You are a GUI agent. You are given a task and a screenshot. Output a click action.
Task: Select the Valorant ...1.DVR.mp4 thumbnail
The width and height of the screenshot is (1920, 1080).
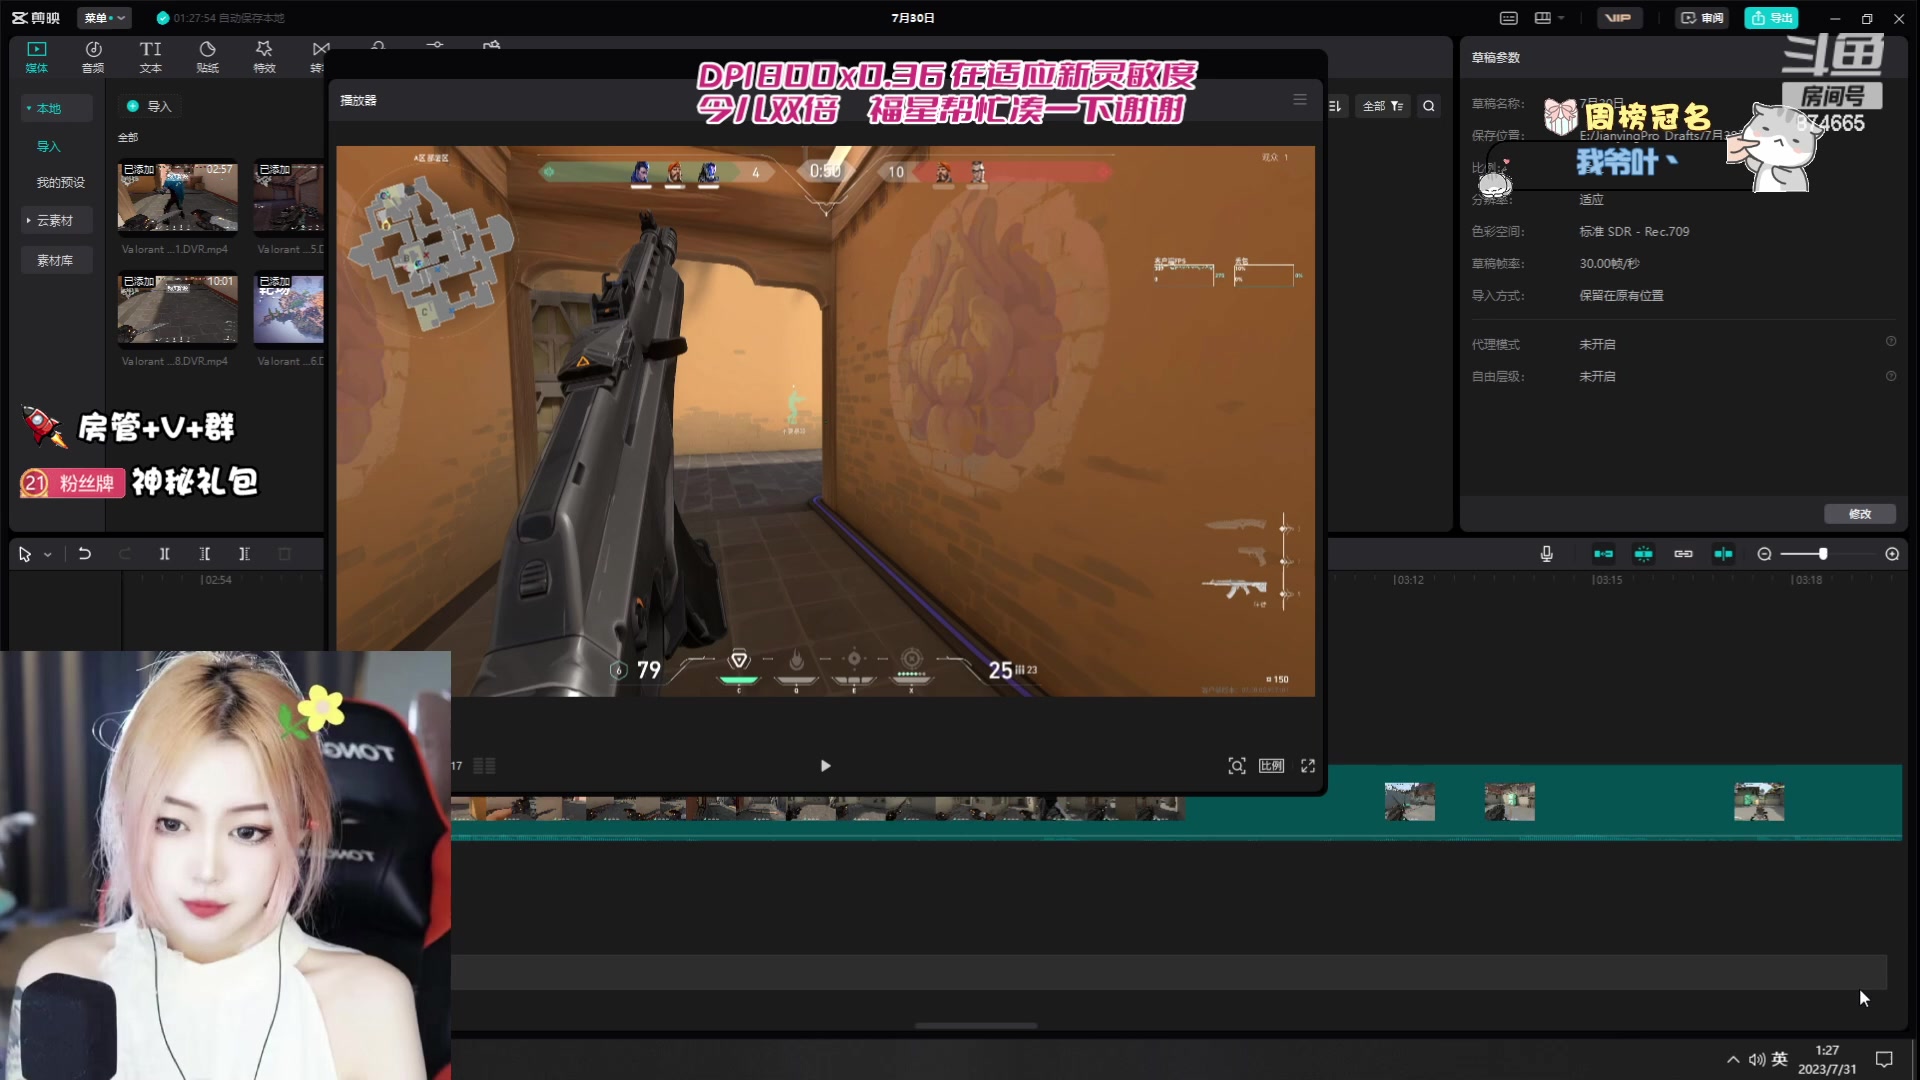178,197
